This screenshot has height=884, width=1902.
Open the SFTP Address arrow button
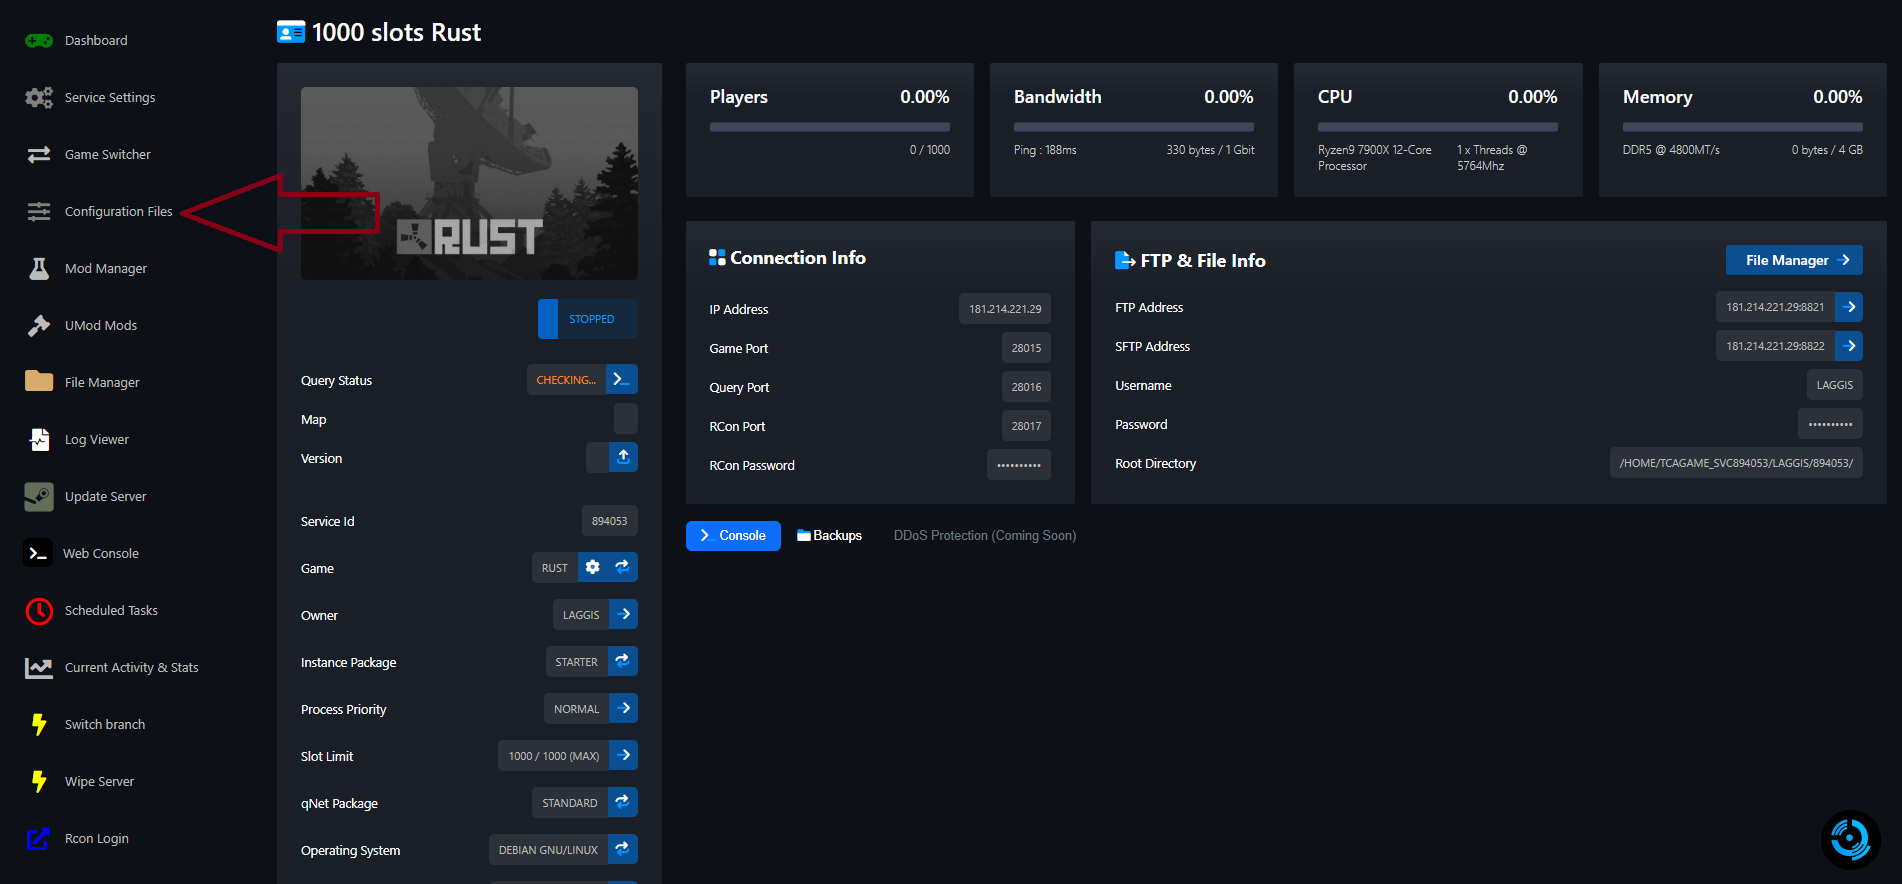[x=1849, y=346]
